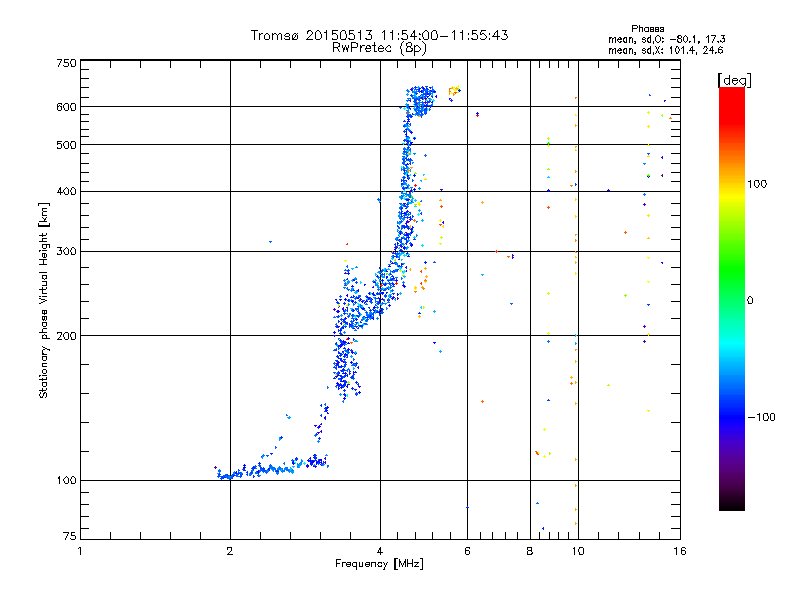
Task: Click the '10' frequency axis label
Action: (x=578, y=551)
